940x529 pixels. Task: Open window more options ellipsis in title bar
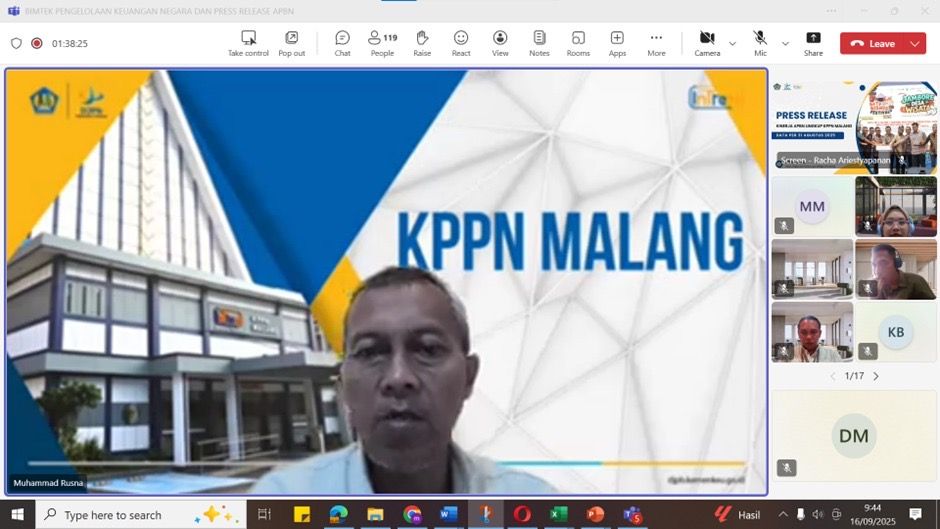831,11
